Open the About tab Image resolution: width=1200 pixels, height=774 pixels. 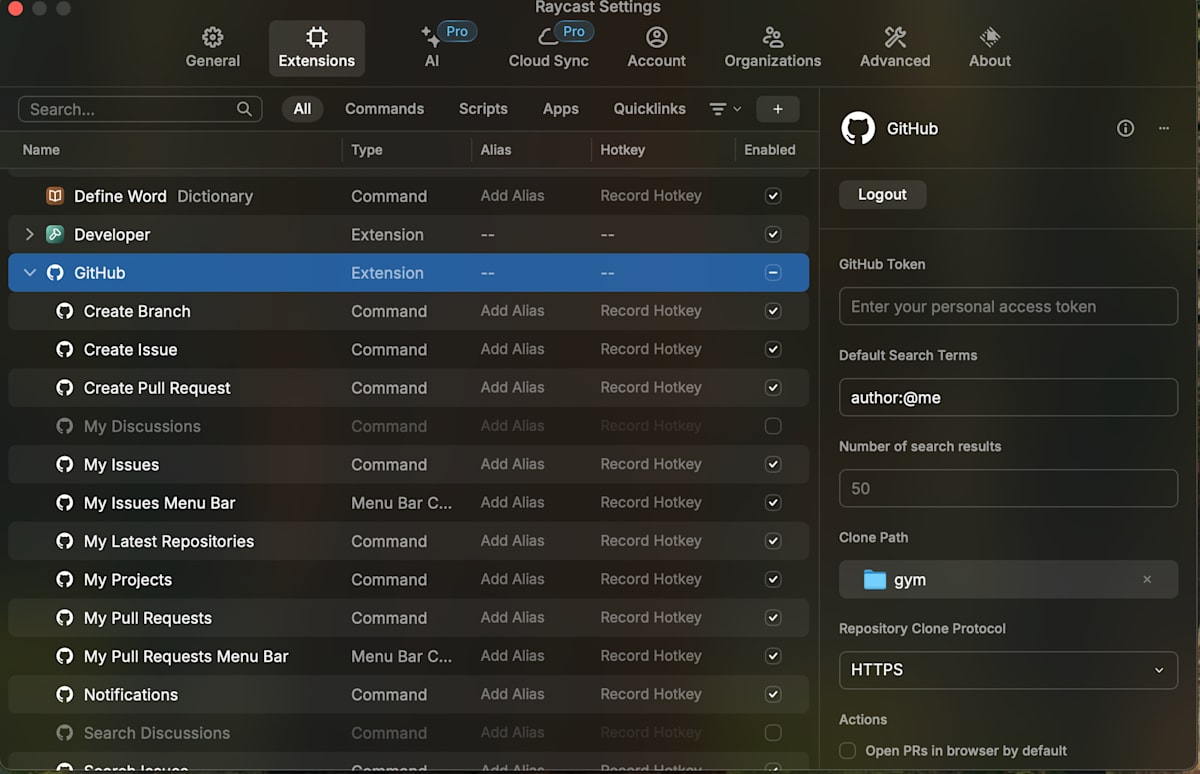989,48
